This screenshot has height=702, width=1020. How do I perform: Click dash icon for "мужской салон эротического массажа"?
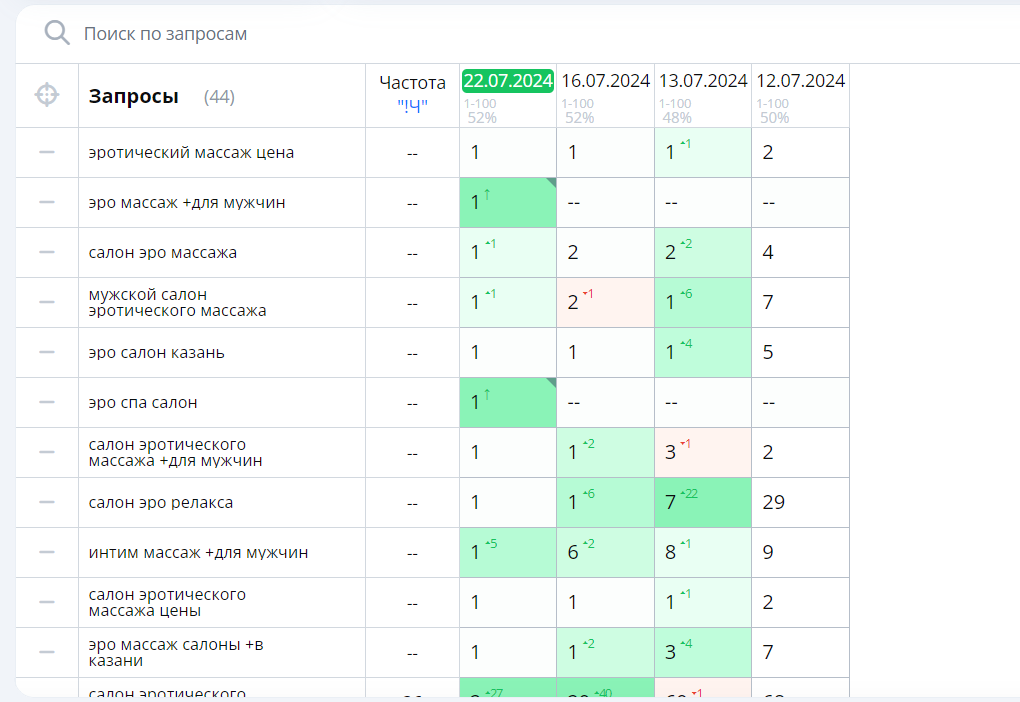[47, 303]
